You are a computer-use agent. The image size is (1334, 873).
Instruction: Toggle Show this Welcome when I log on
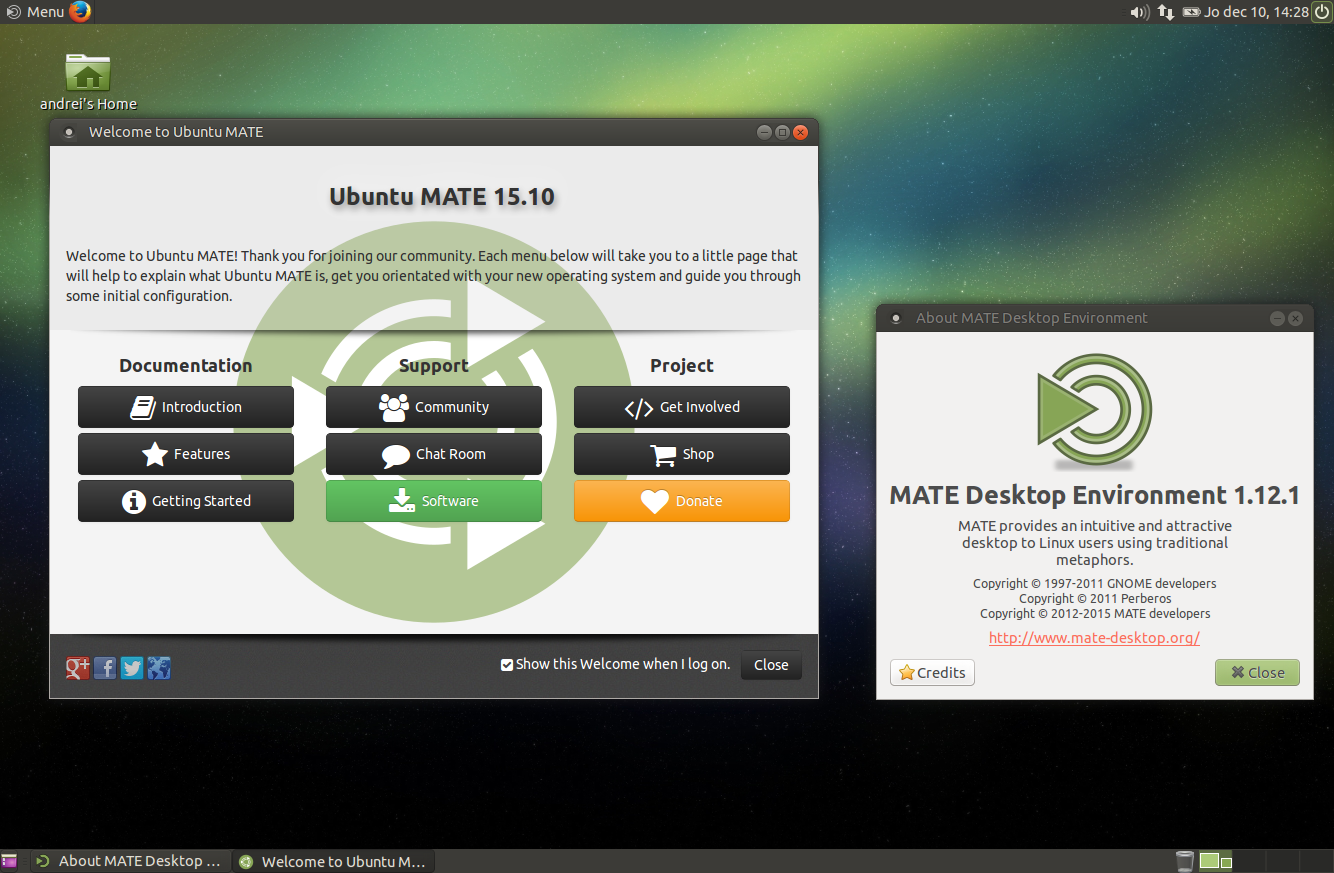coord(507,665)
